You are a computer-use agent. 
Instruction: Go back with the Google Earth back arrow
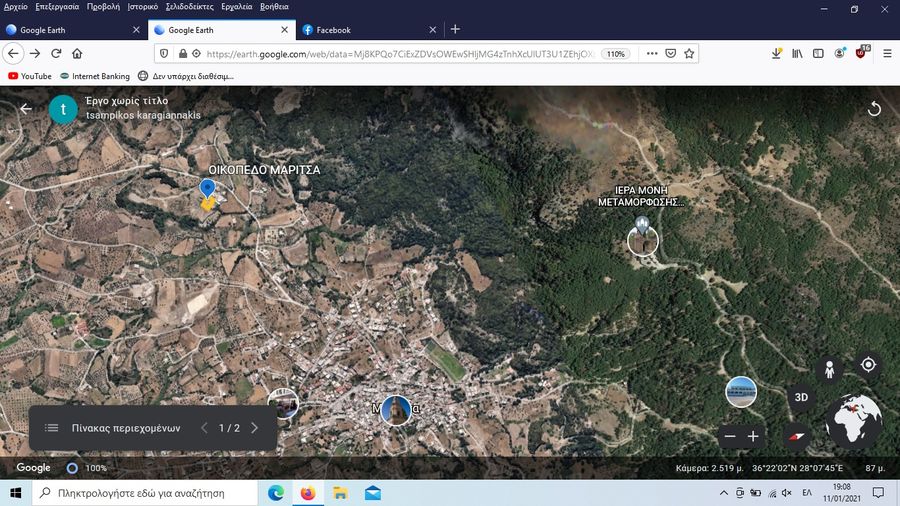point(26,108)
